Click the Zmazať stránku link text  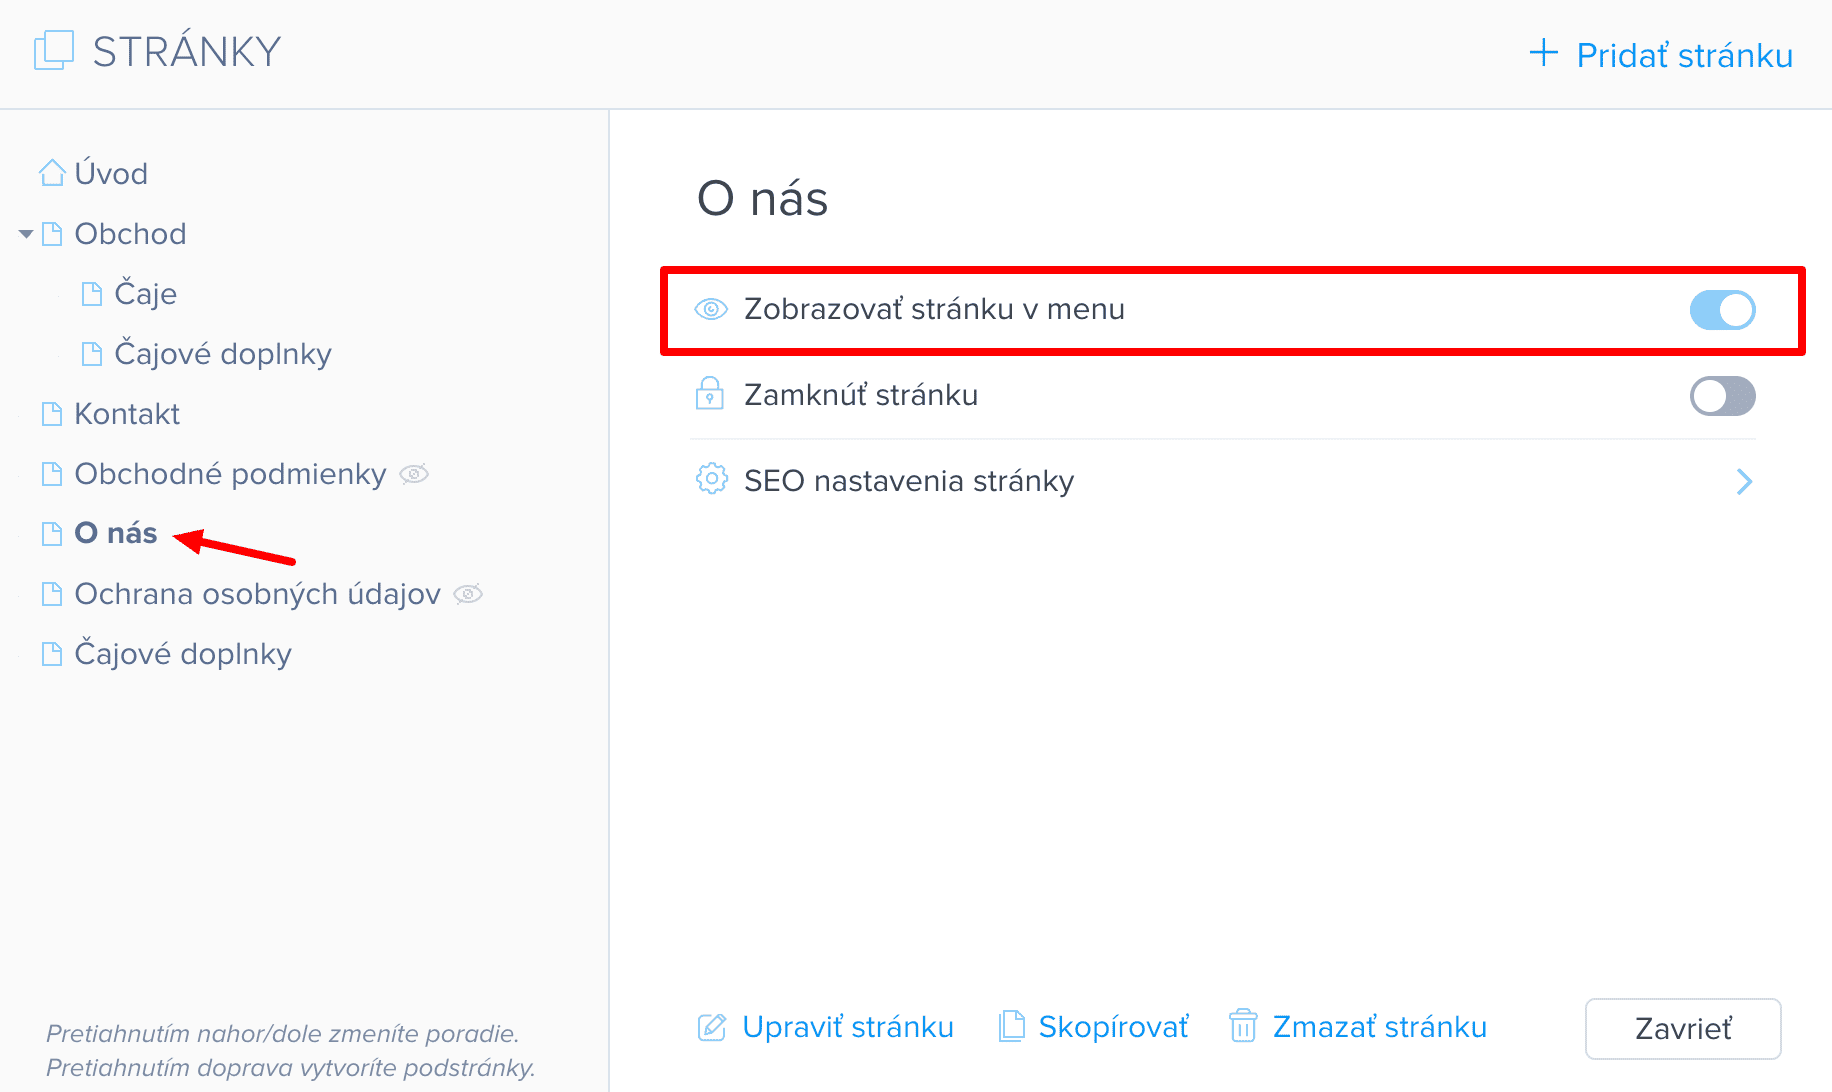click(x=1379, y=1027)
